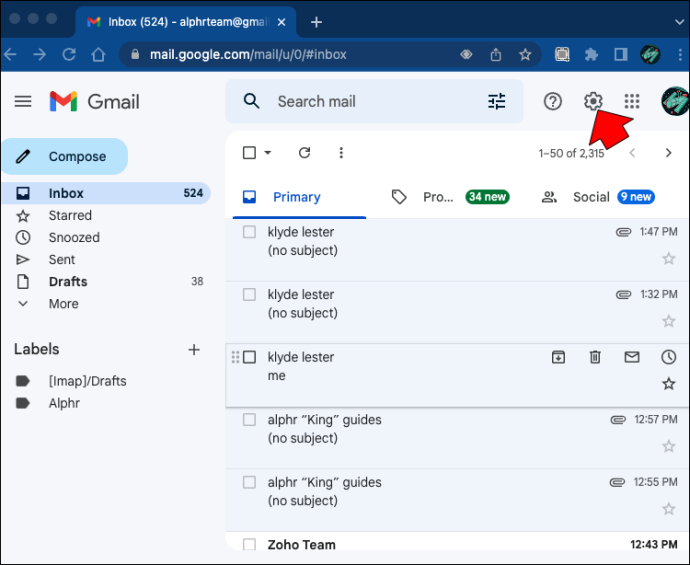Go to older messages page
Image resolution: width=690 pixels, height=565 pixels.
click(x=668, y=153)
